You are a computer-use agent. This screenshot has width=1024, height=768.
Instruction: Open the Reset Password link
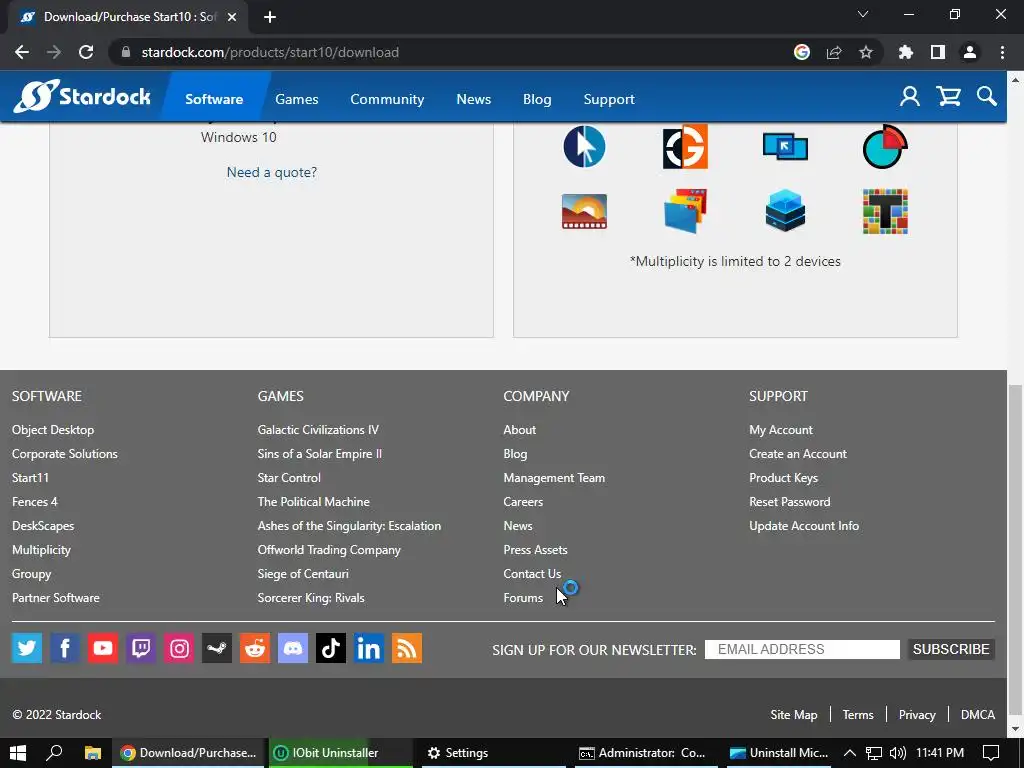click(790, 502)
